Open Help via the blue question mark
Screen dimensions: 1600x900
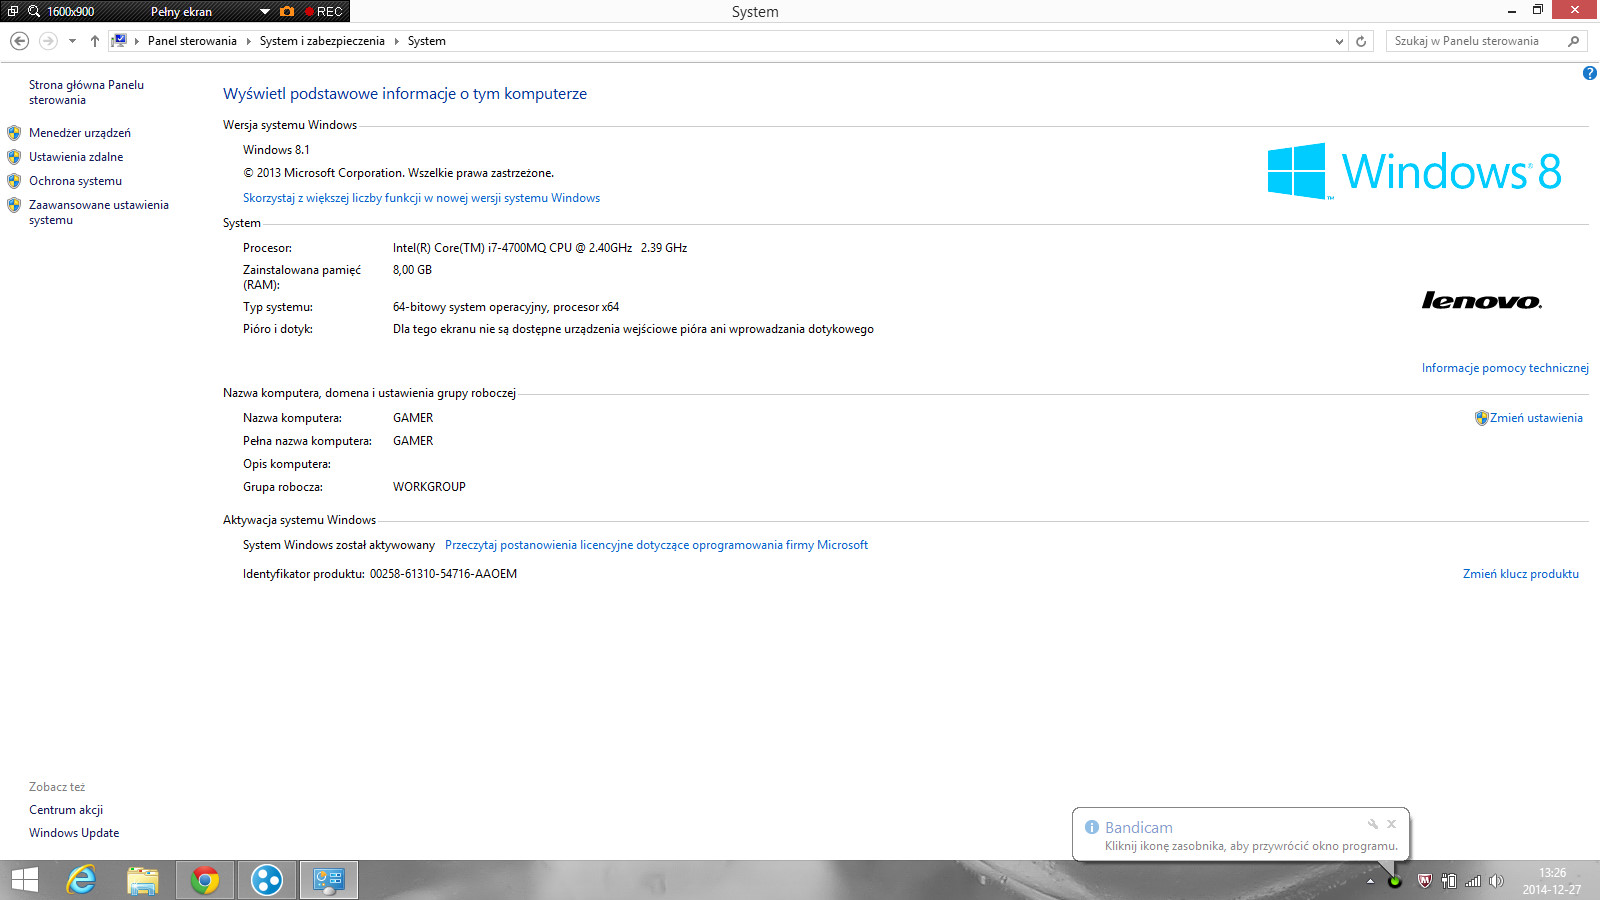click(x=1589, y=73)
